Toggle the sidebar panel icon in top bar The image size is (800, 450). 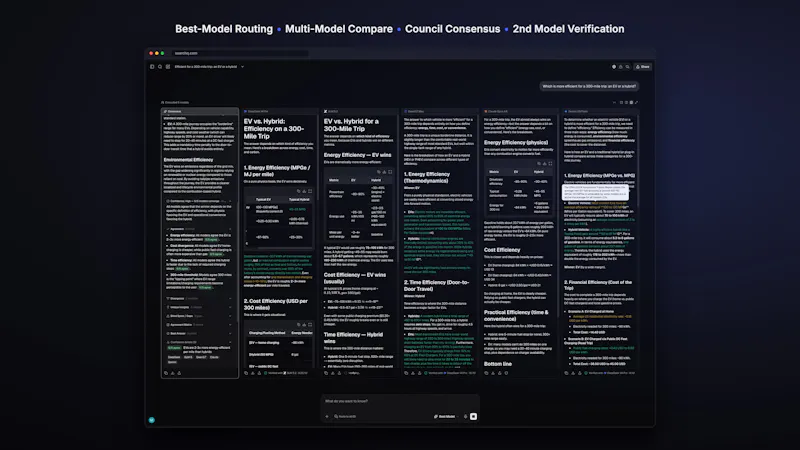point(152,67)
